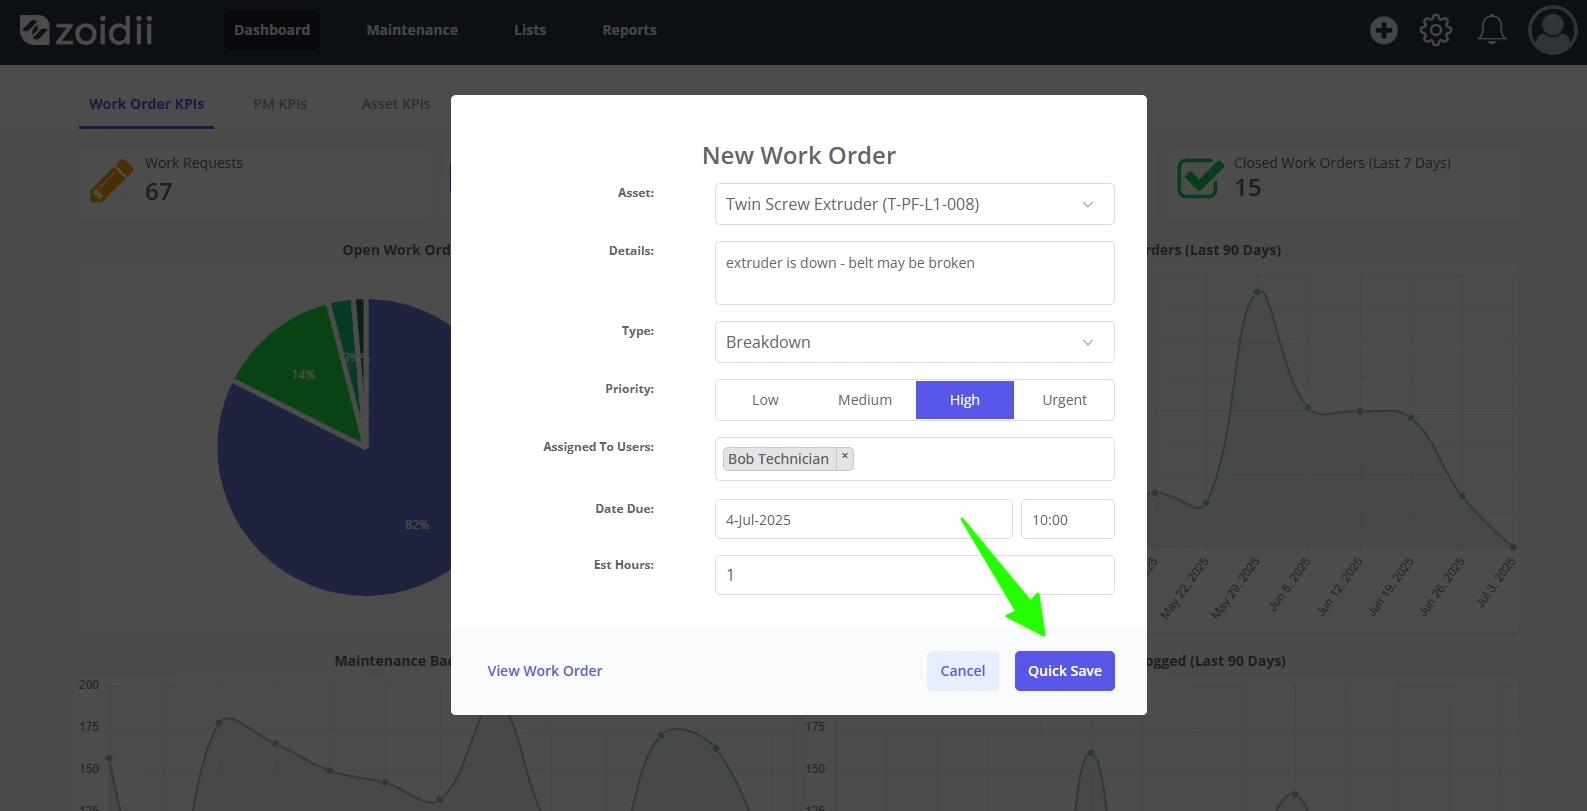Click the Work Requests pencil icon
This screenshot has width=1587, height=811.
click(111, 181)
